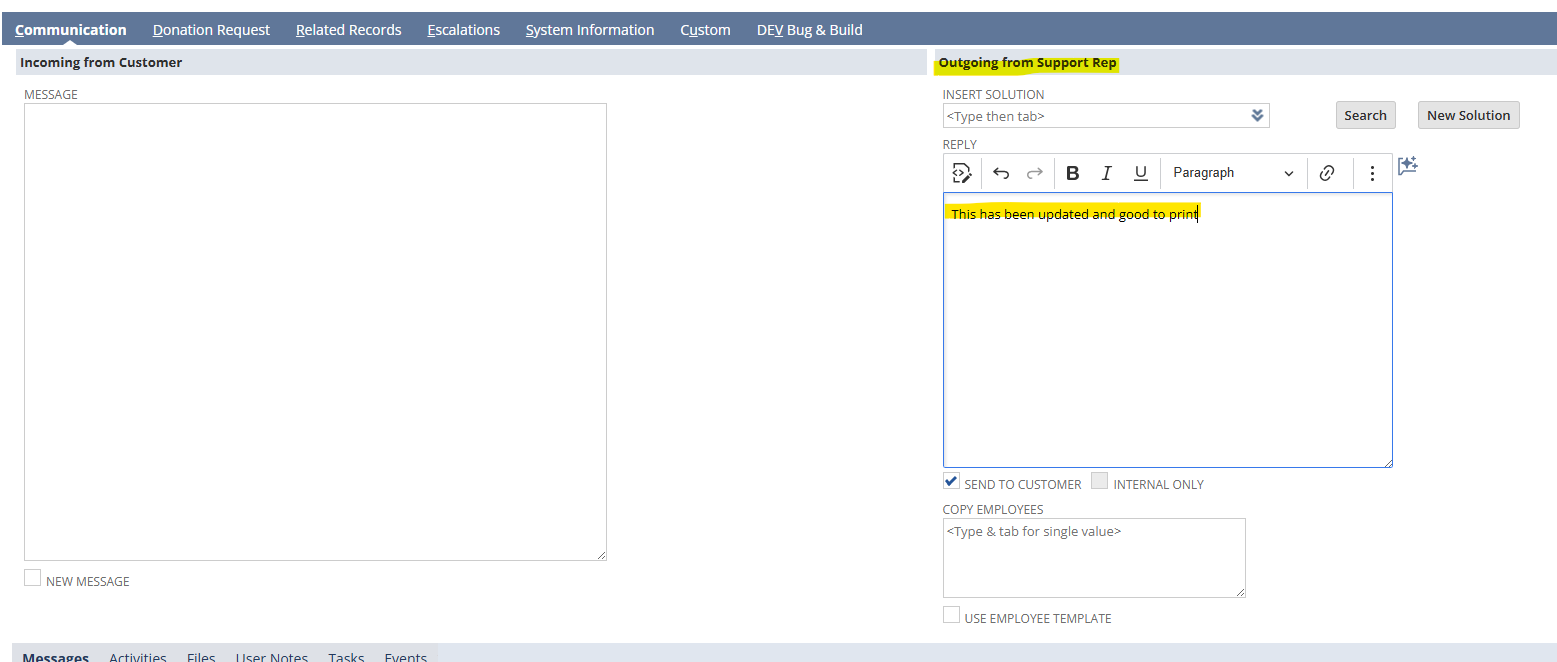Switch to User Notes subtab
The image size is (1557, 662).
[272, 656]
